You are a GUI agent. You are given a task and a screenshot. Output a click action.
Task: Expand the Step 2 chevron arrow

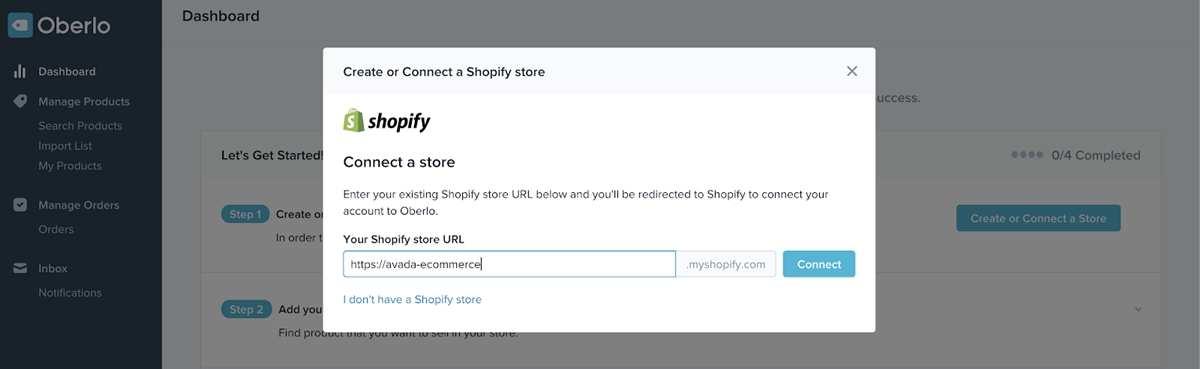coord(1138,309)
